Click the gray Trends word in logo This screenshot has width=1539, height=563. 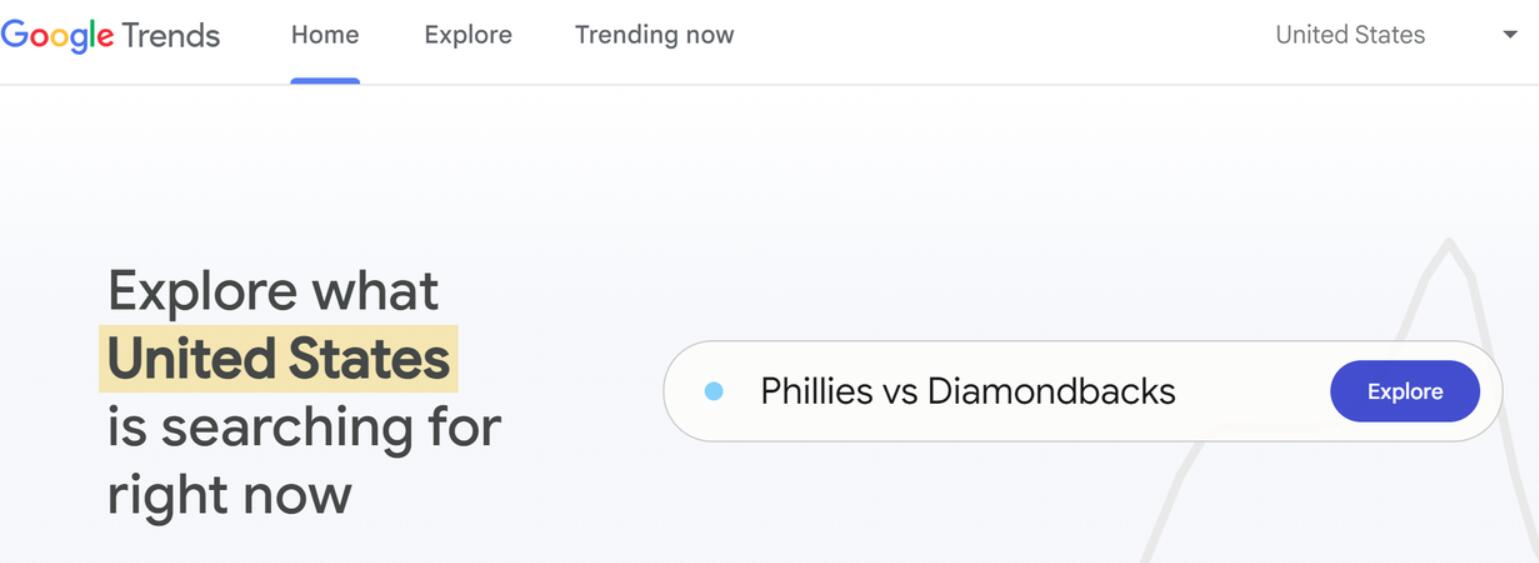pos(171,35)
